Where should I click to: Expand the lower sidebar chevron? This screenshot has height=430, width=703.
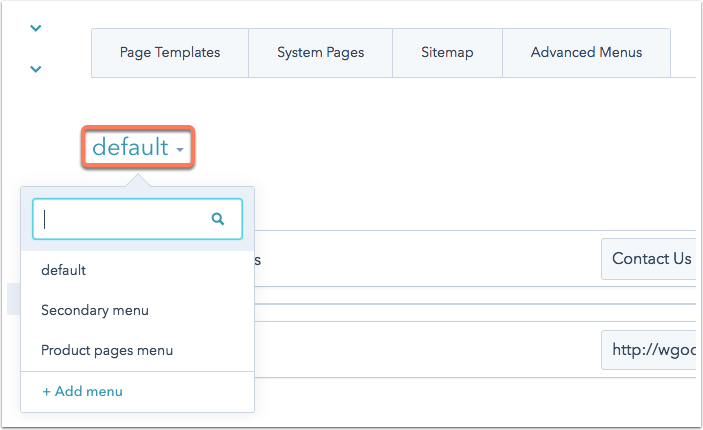coord(35,69)
